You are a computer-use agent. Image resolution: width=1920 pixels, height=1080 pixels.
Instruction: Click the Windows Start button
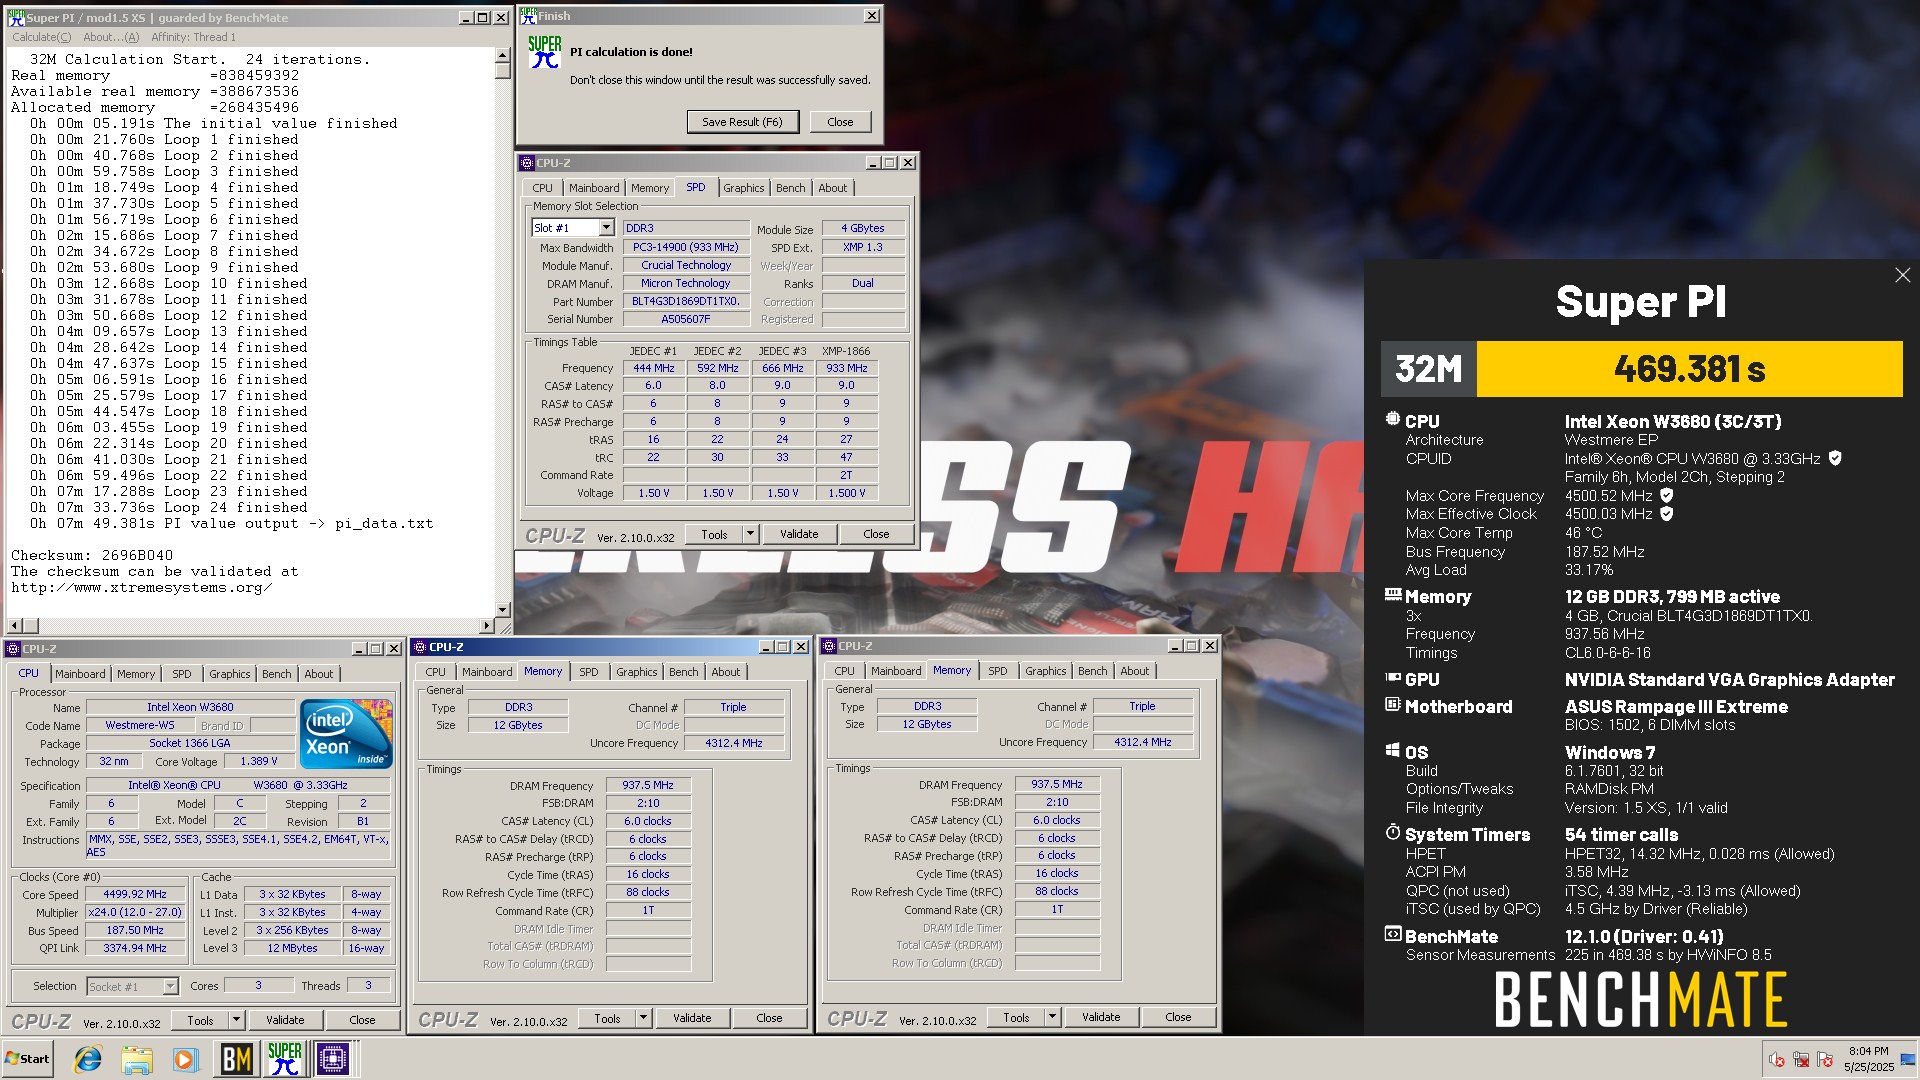(27, 1059)
